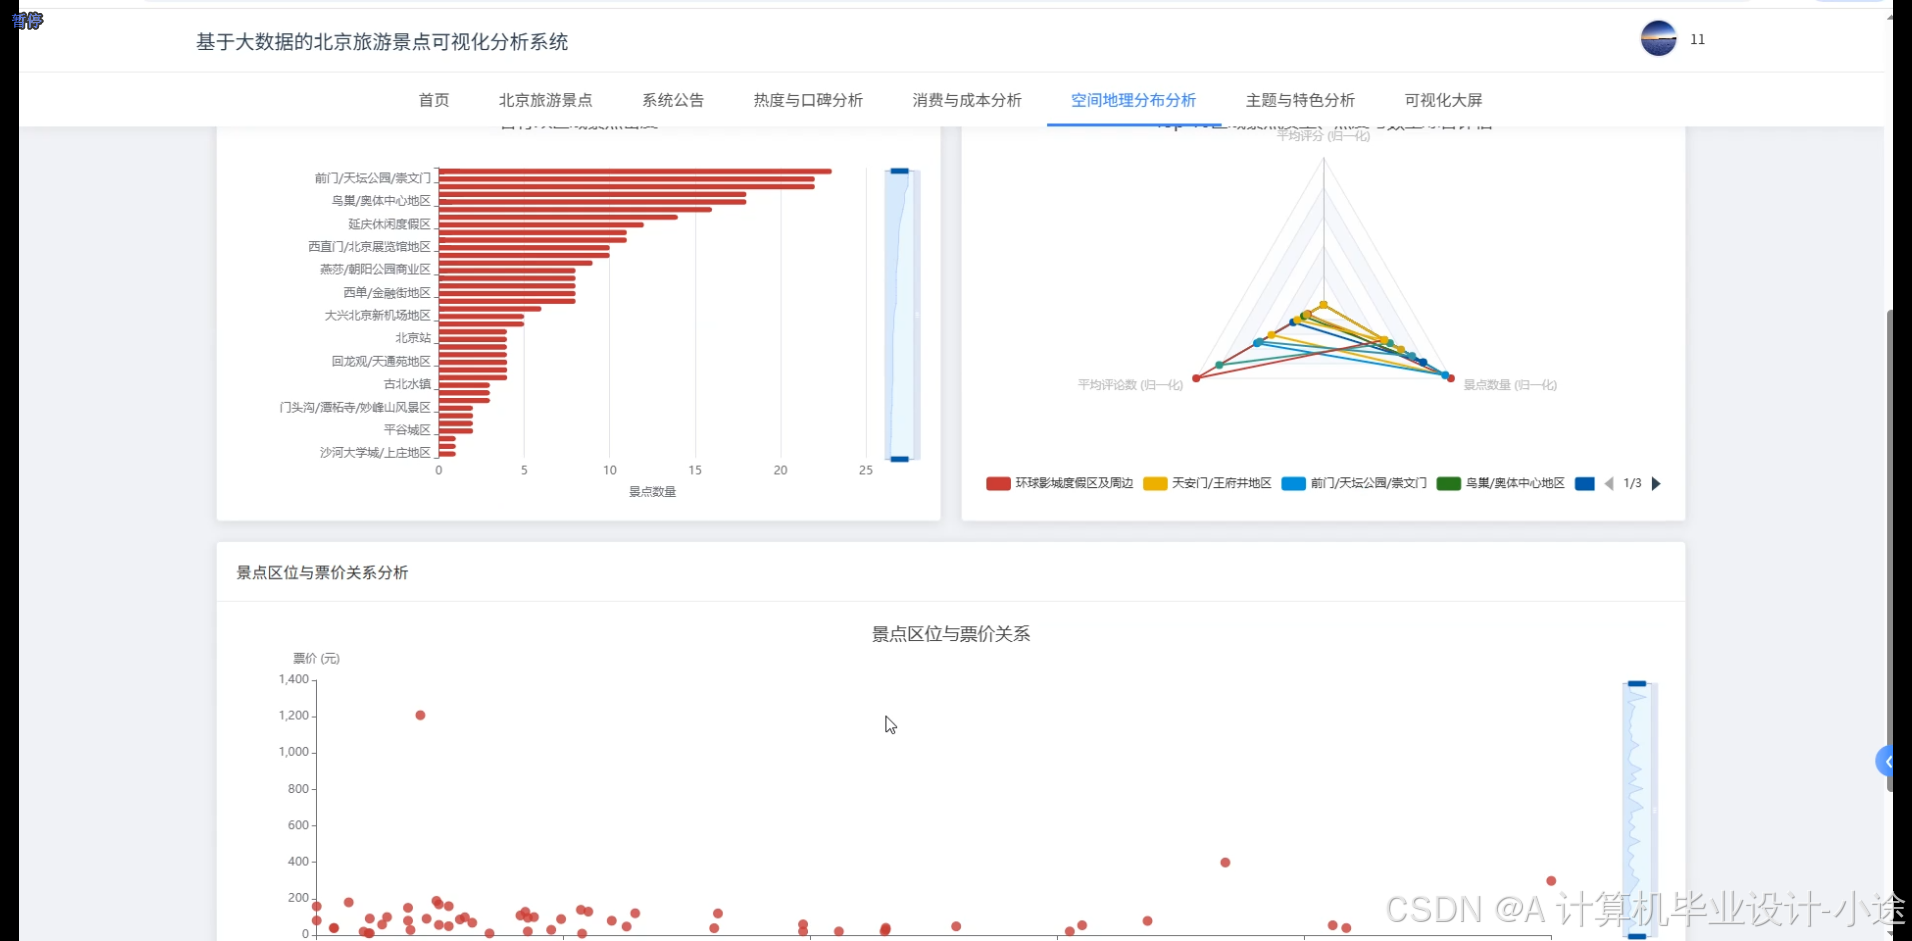This screenshot has width=1912, height=941.
Task: Click the 北京站 bar label
Action: [413, 338]
